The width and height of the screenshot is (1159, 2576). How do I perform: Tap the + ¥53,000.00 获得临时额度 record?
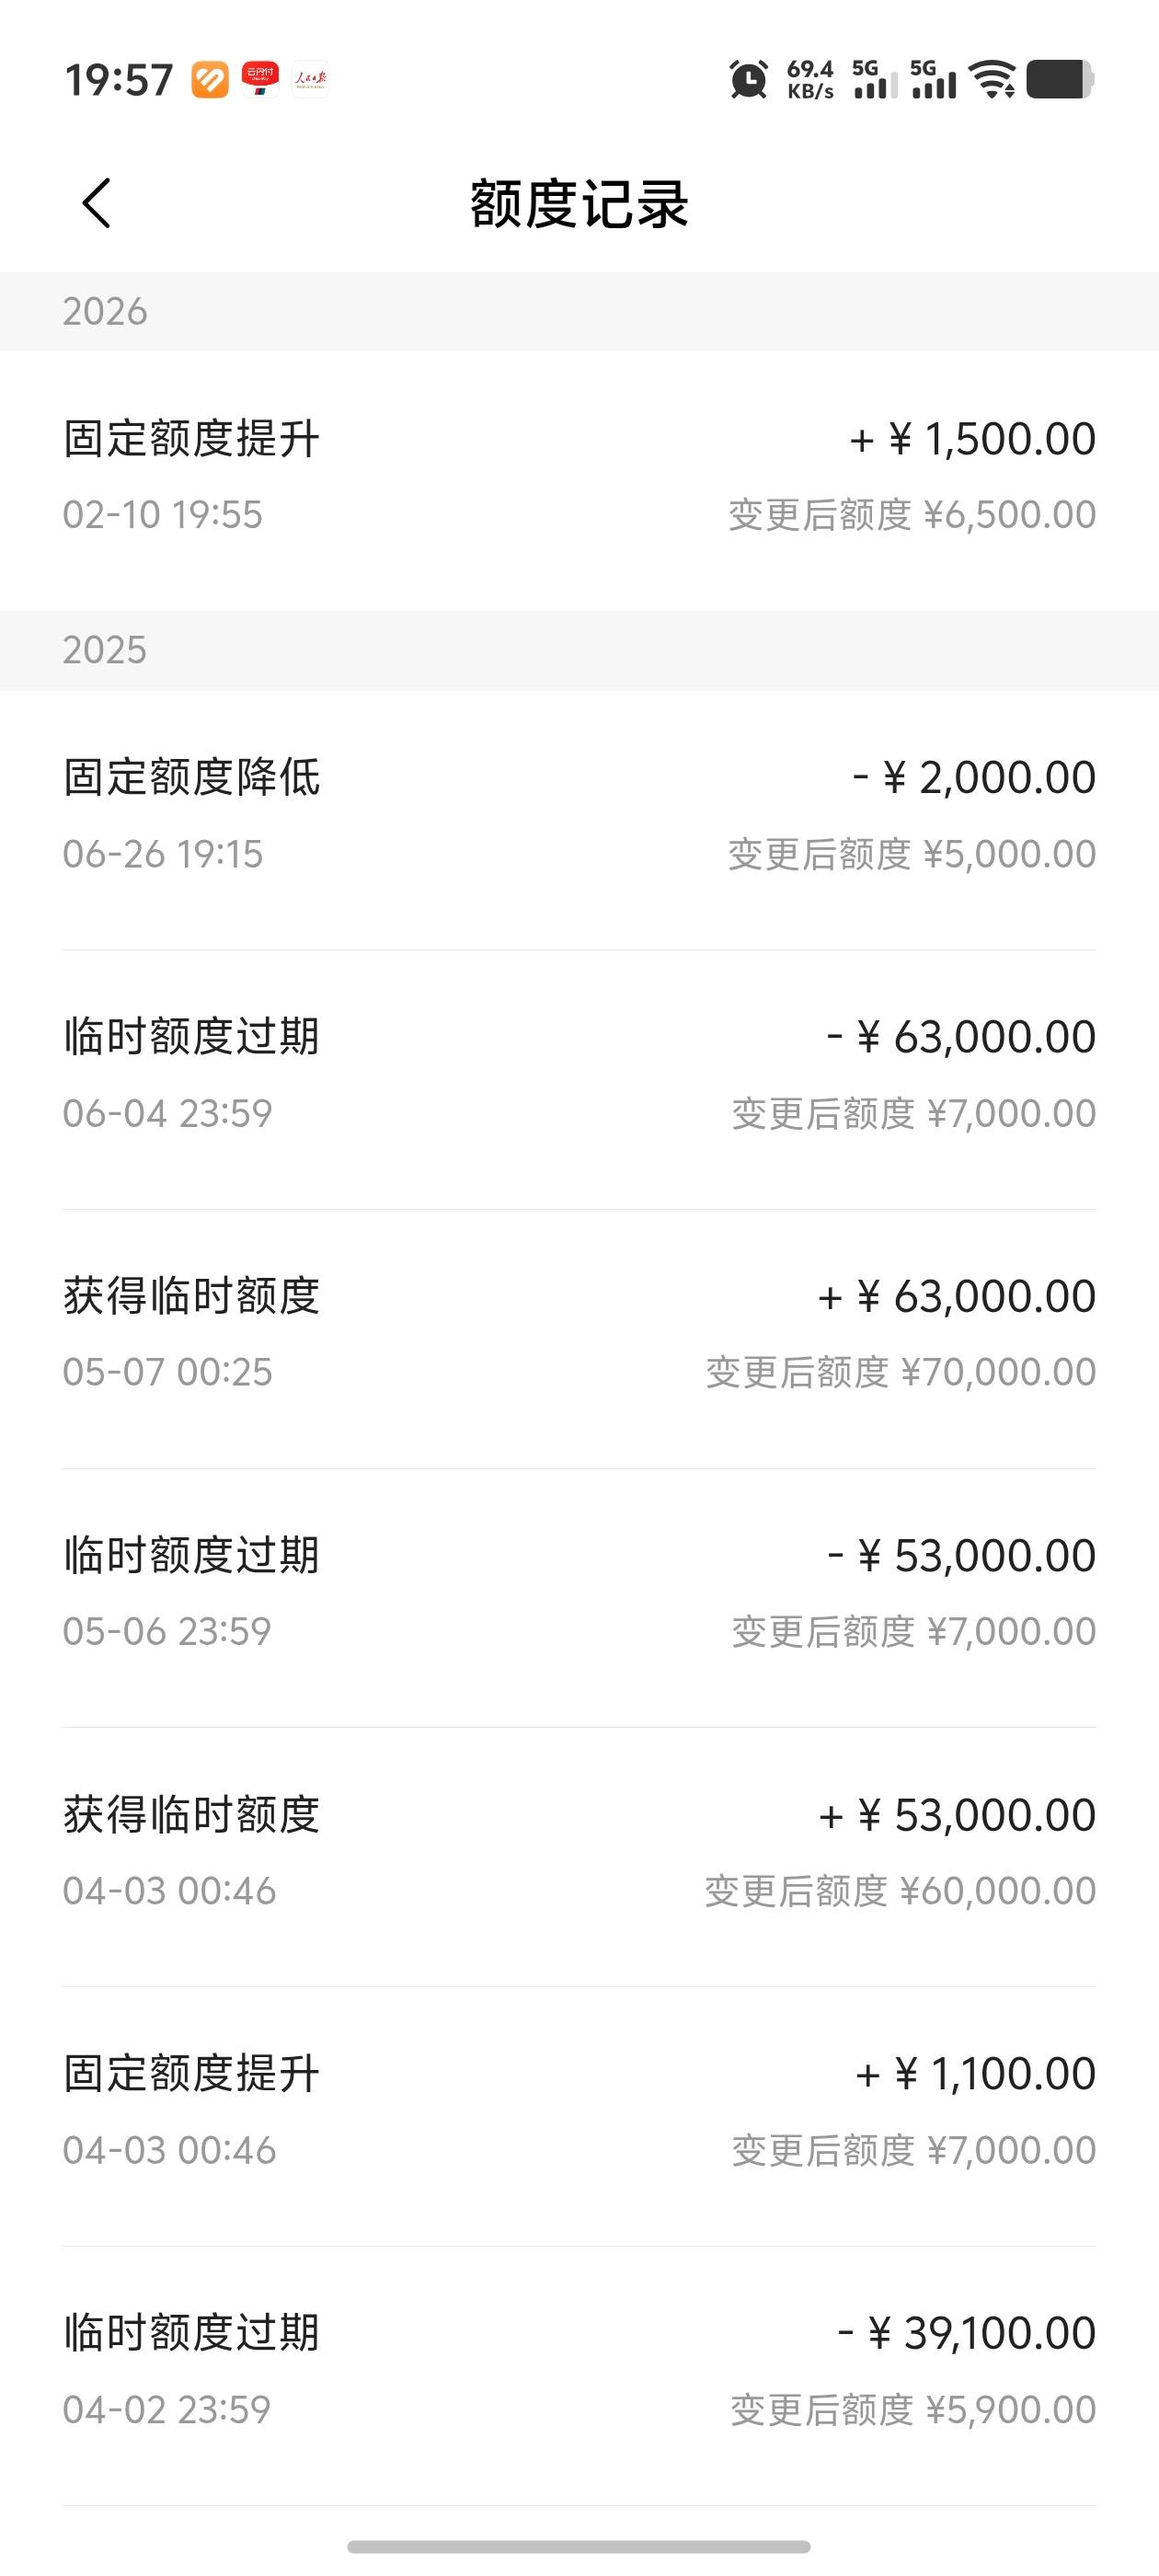click(579, 1851)
